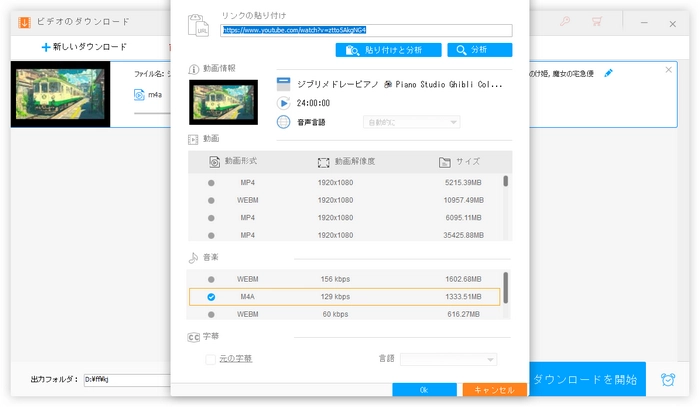Click the video resolution column icon

323,162
